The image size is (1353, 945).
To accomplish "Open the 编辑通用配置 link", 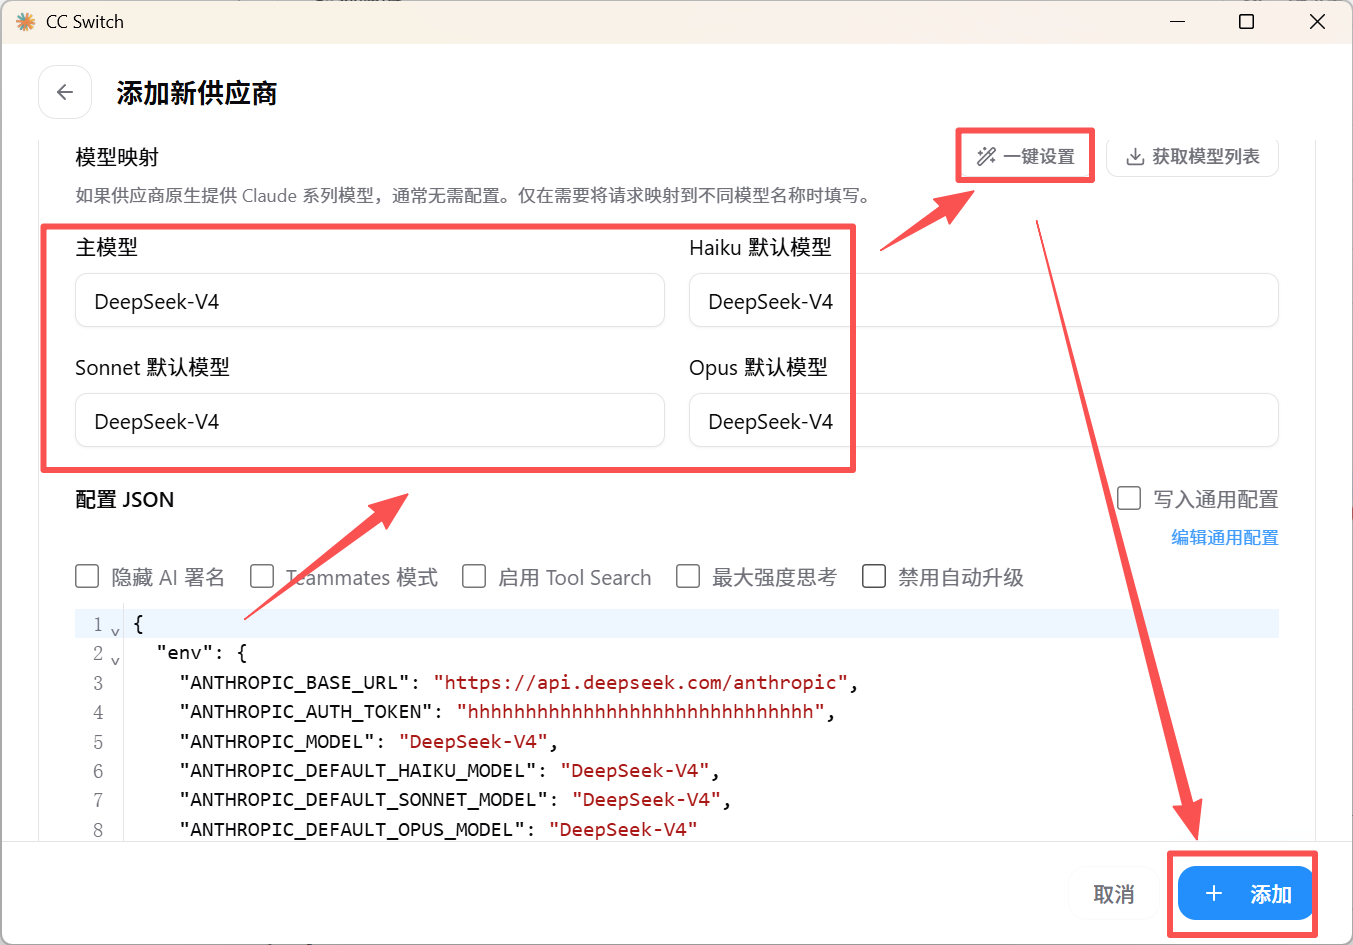I will (1225, 538).
